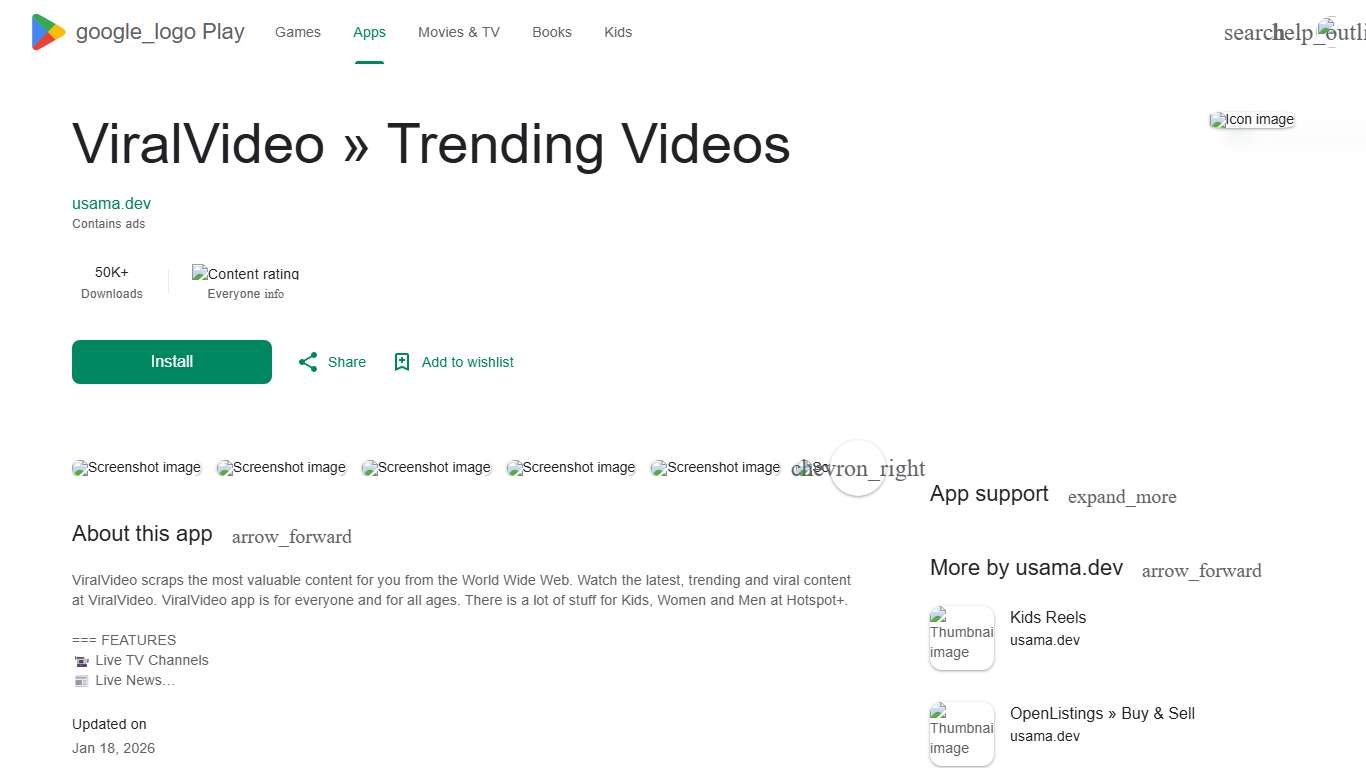Open the info tooltip beside Everyone rating
This screenshot has height=768, width=1366.
point(273,293)
